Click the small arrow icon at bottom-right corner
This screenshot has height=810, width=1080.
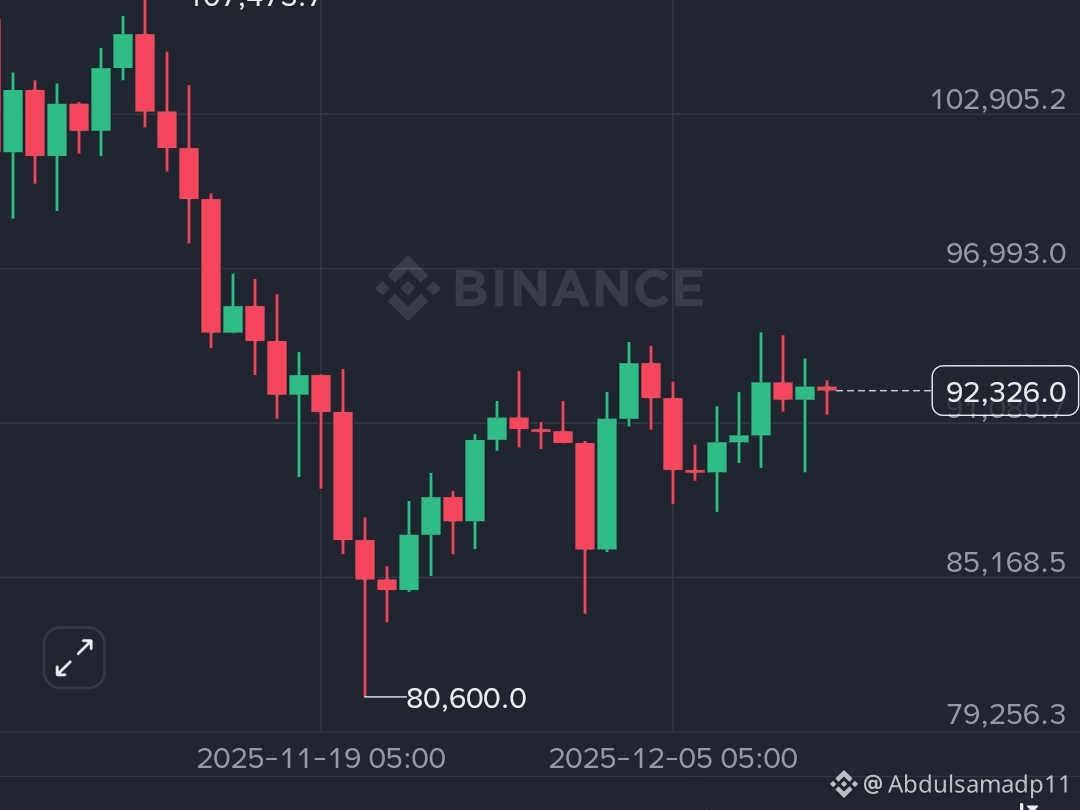[1028, 805]
